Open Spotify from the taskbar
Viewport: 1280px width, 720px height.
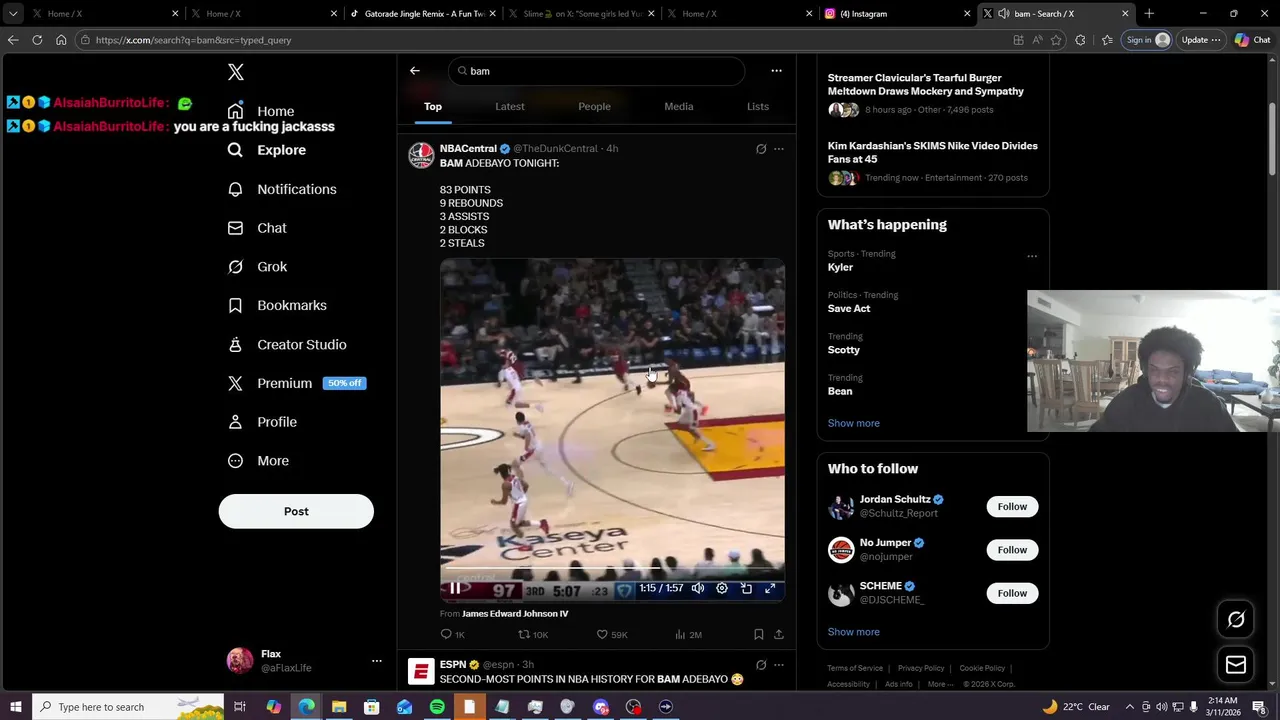[x=437, y=707]
